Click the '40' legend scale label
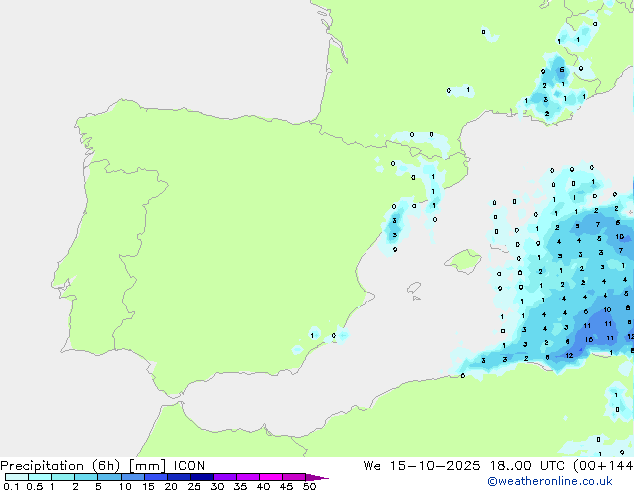 (x=263, y=486)
